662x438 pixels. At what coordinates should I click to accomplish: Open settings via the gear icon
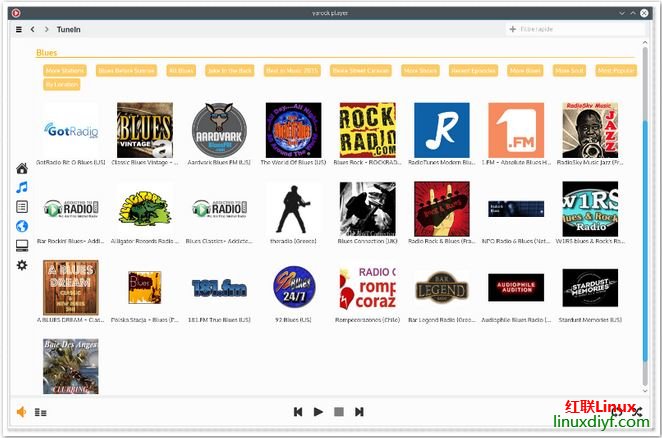22,265
